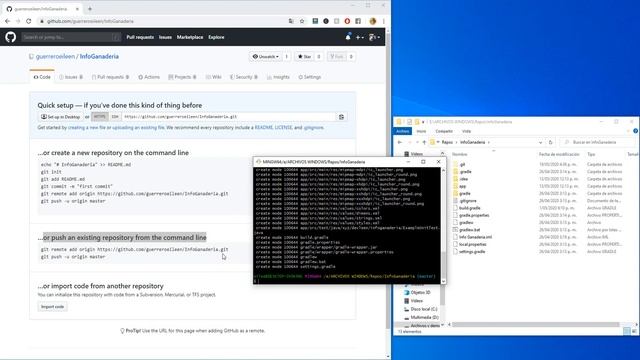Click Explore in GitHub header
The image size is (640, 360).
216,37
